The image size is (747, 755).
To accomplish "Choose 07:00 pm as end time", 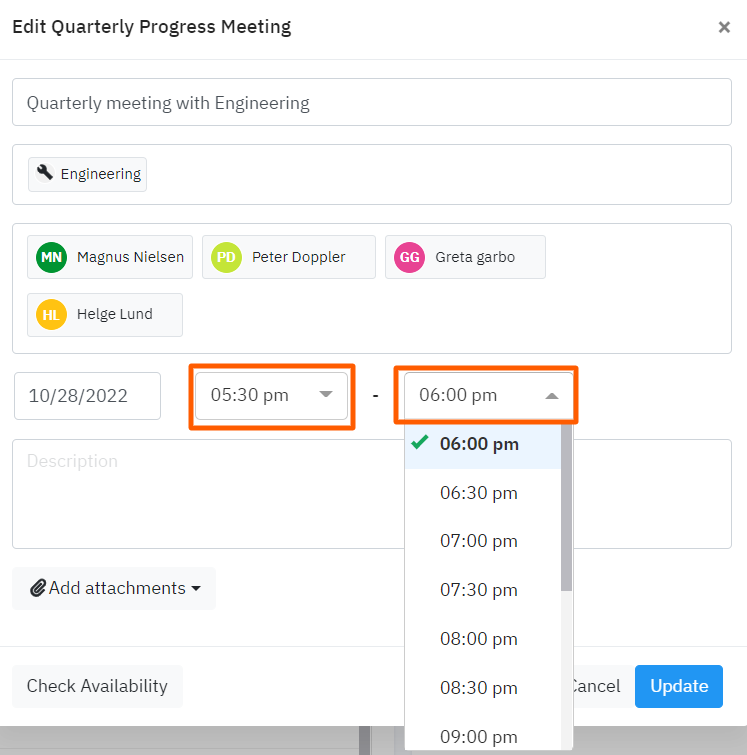I will [x=479, y=541].
